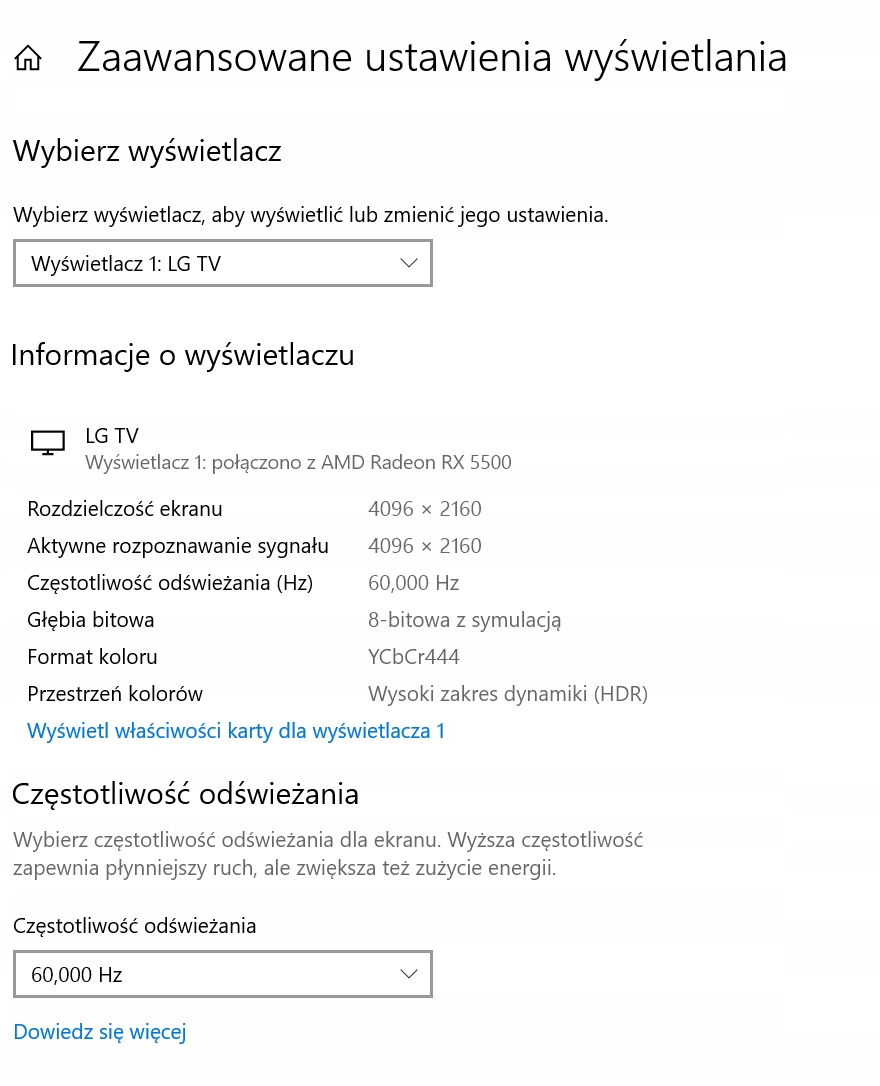Open the 60,000 Hz refresh rate combo box

tap(222, 974)
